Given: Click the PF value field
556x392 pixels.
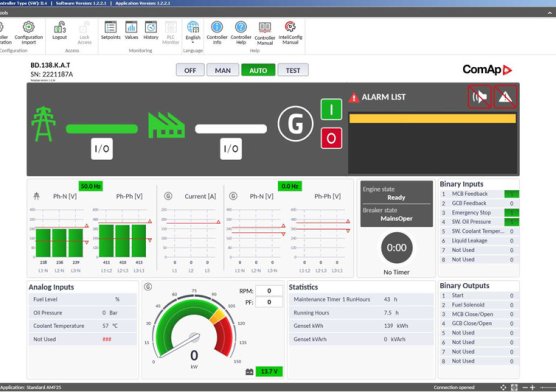Looking at the screenshot, I should click(269, 302).
